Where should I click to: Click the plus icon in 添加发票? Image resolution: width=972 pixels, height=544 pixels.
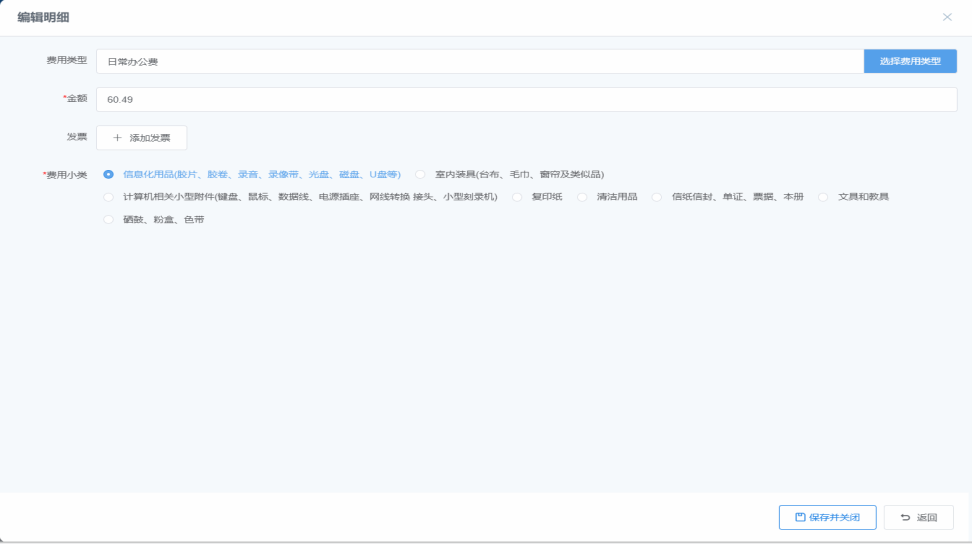pyautogui.click(x=117, y=138)
